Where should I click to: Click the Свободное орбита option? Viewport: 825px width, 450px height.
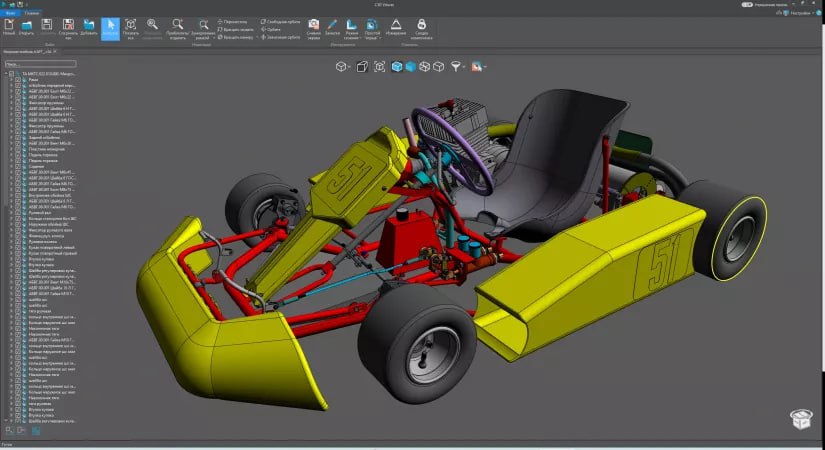(280, 20)
